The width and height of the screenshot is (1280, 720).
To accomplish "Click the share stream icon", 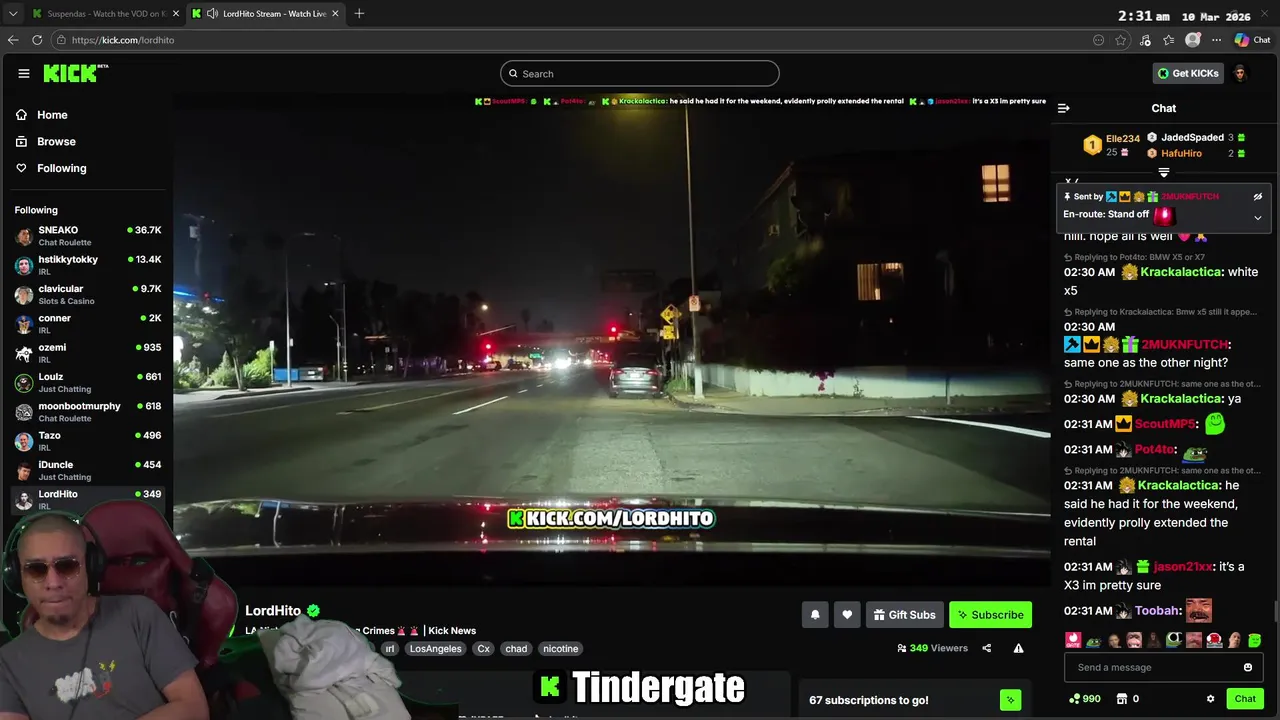I will pyautogui.click(x=986, y=648).
